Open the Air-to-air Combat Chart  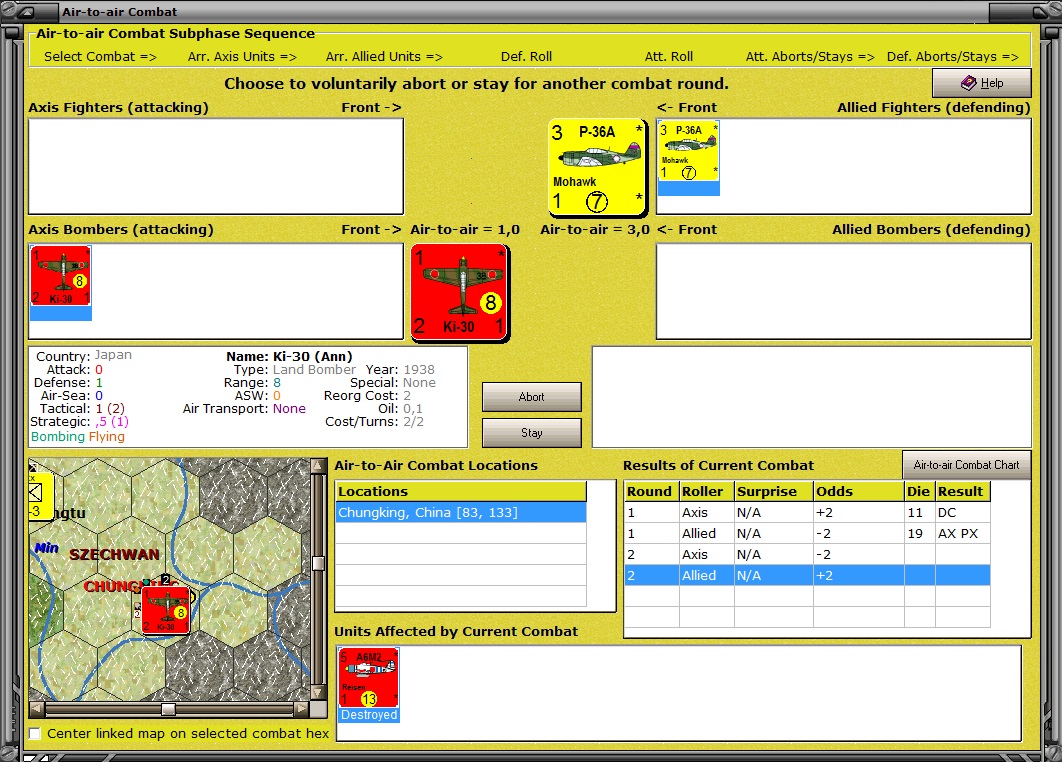point(967,465)
